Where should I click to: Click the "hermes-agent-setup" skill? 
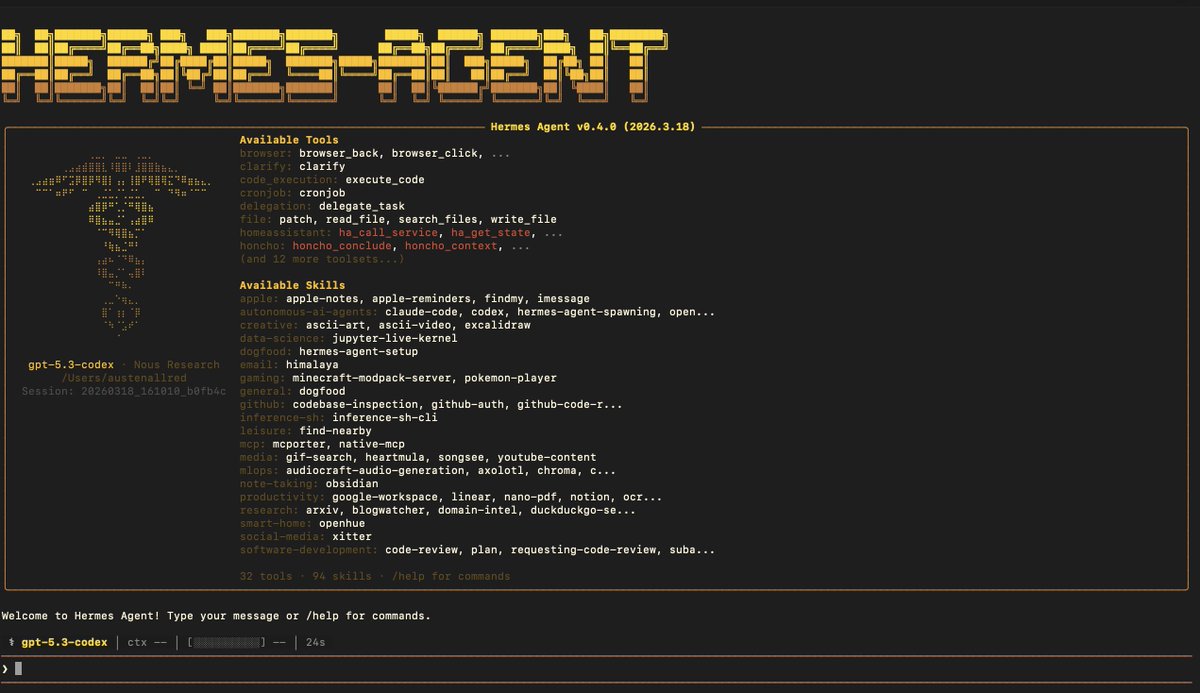(358, 351)
